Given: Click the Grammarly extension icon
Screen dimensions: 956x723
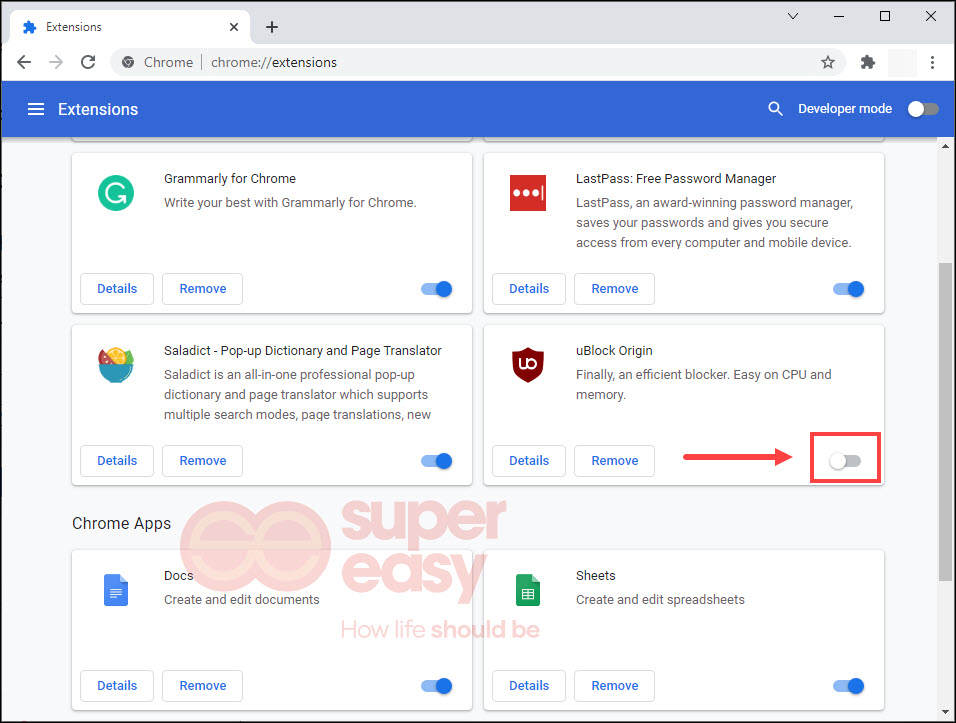Looking at the screenshot, I should pos(116,193).
